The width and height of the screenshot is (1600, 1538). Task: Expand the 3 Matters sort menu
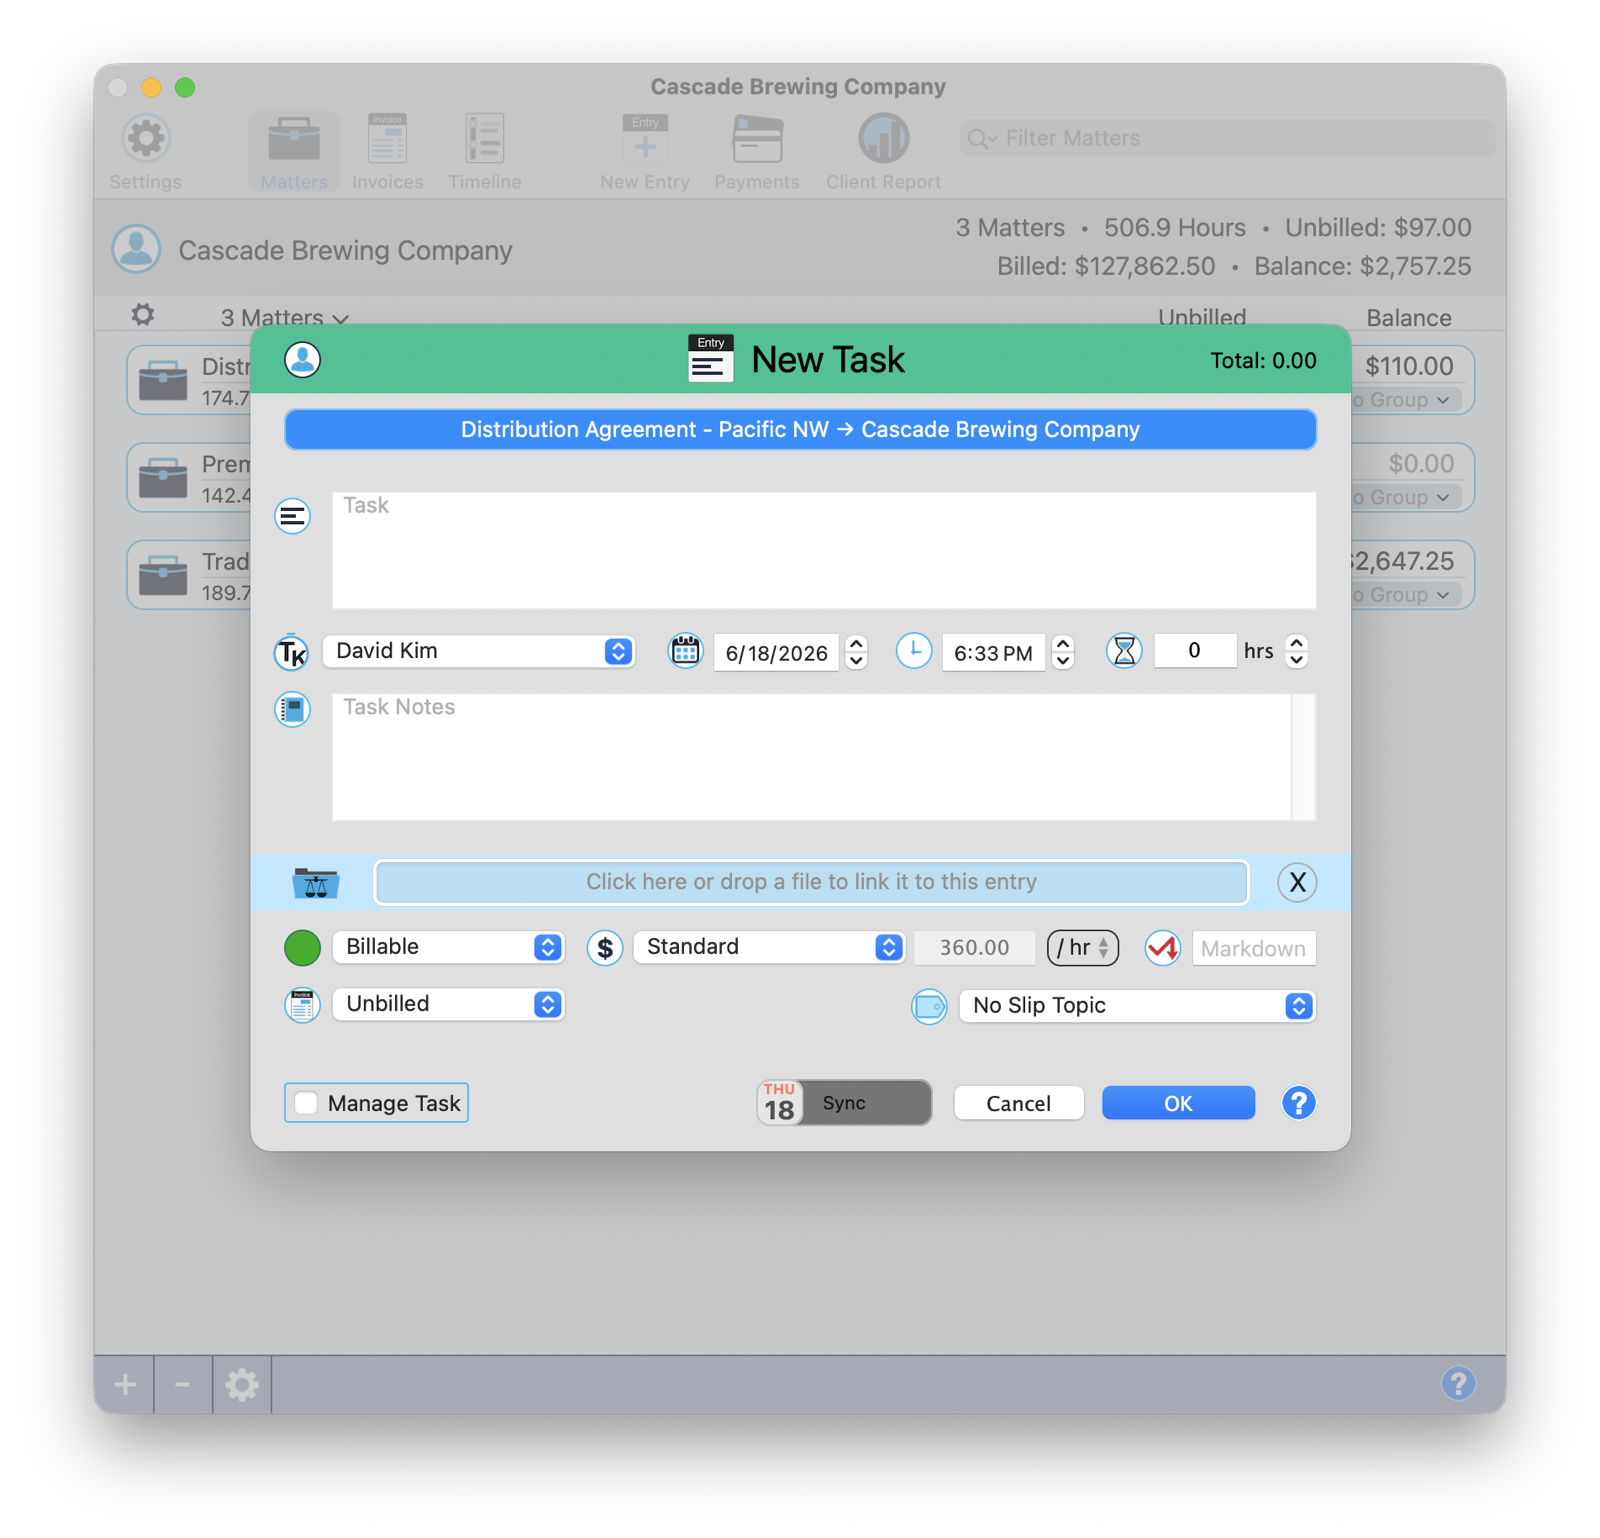pos(285,318)
